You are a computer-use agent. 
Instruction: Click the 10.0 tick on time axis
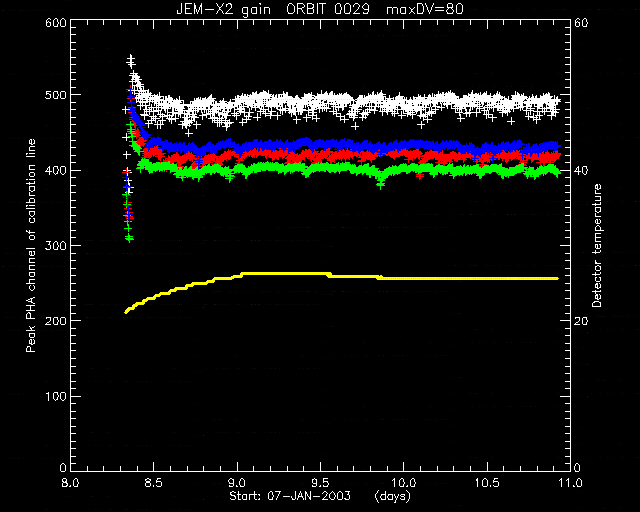coord(403,483)
